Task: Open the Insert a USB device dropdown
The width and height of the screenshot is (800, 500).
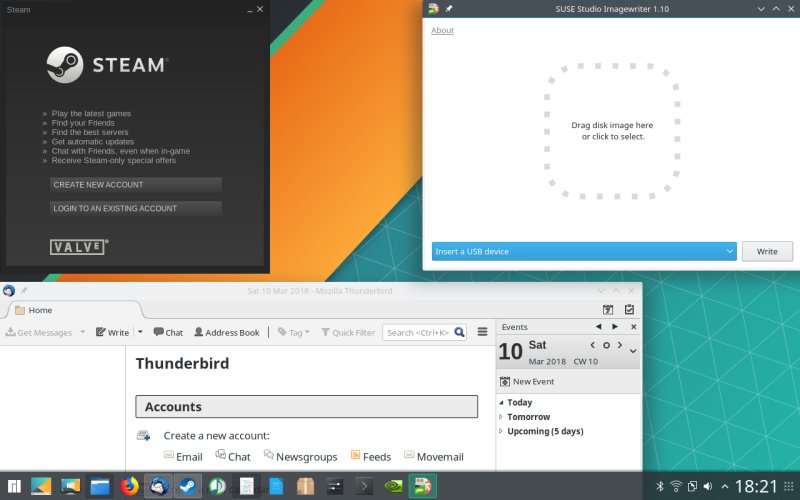Action: (x=584, y=251)
